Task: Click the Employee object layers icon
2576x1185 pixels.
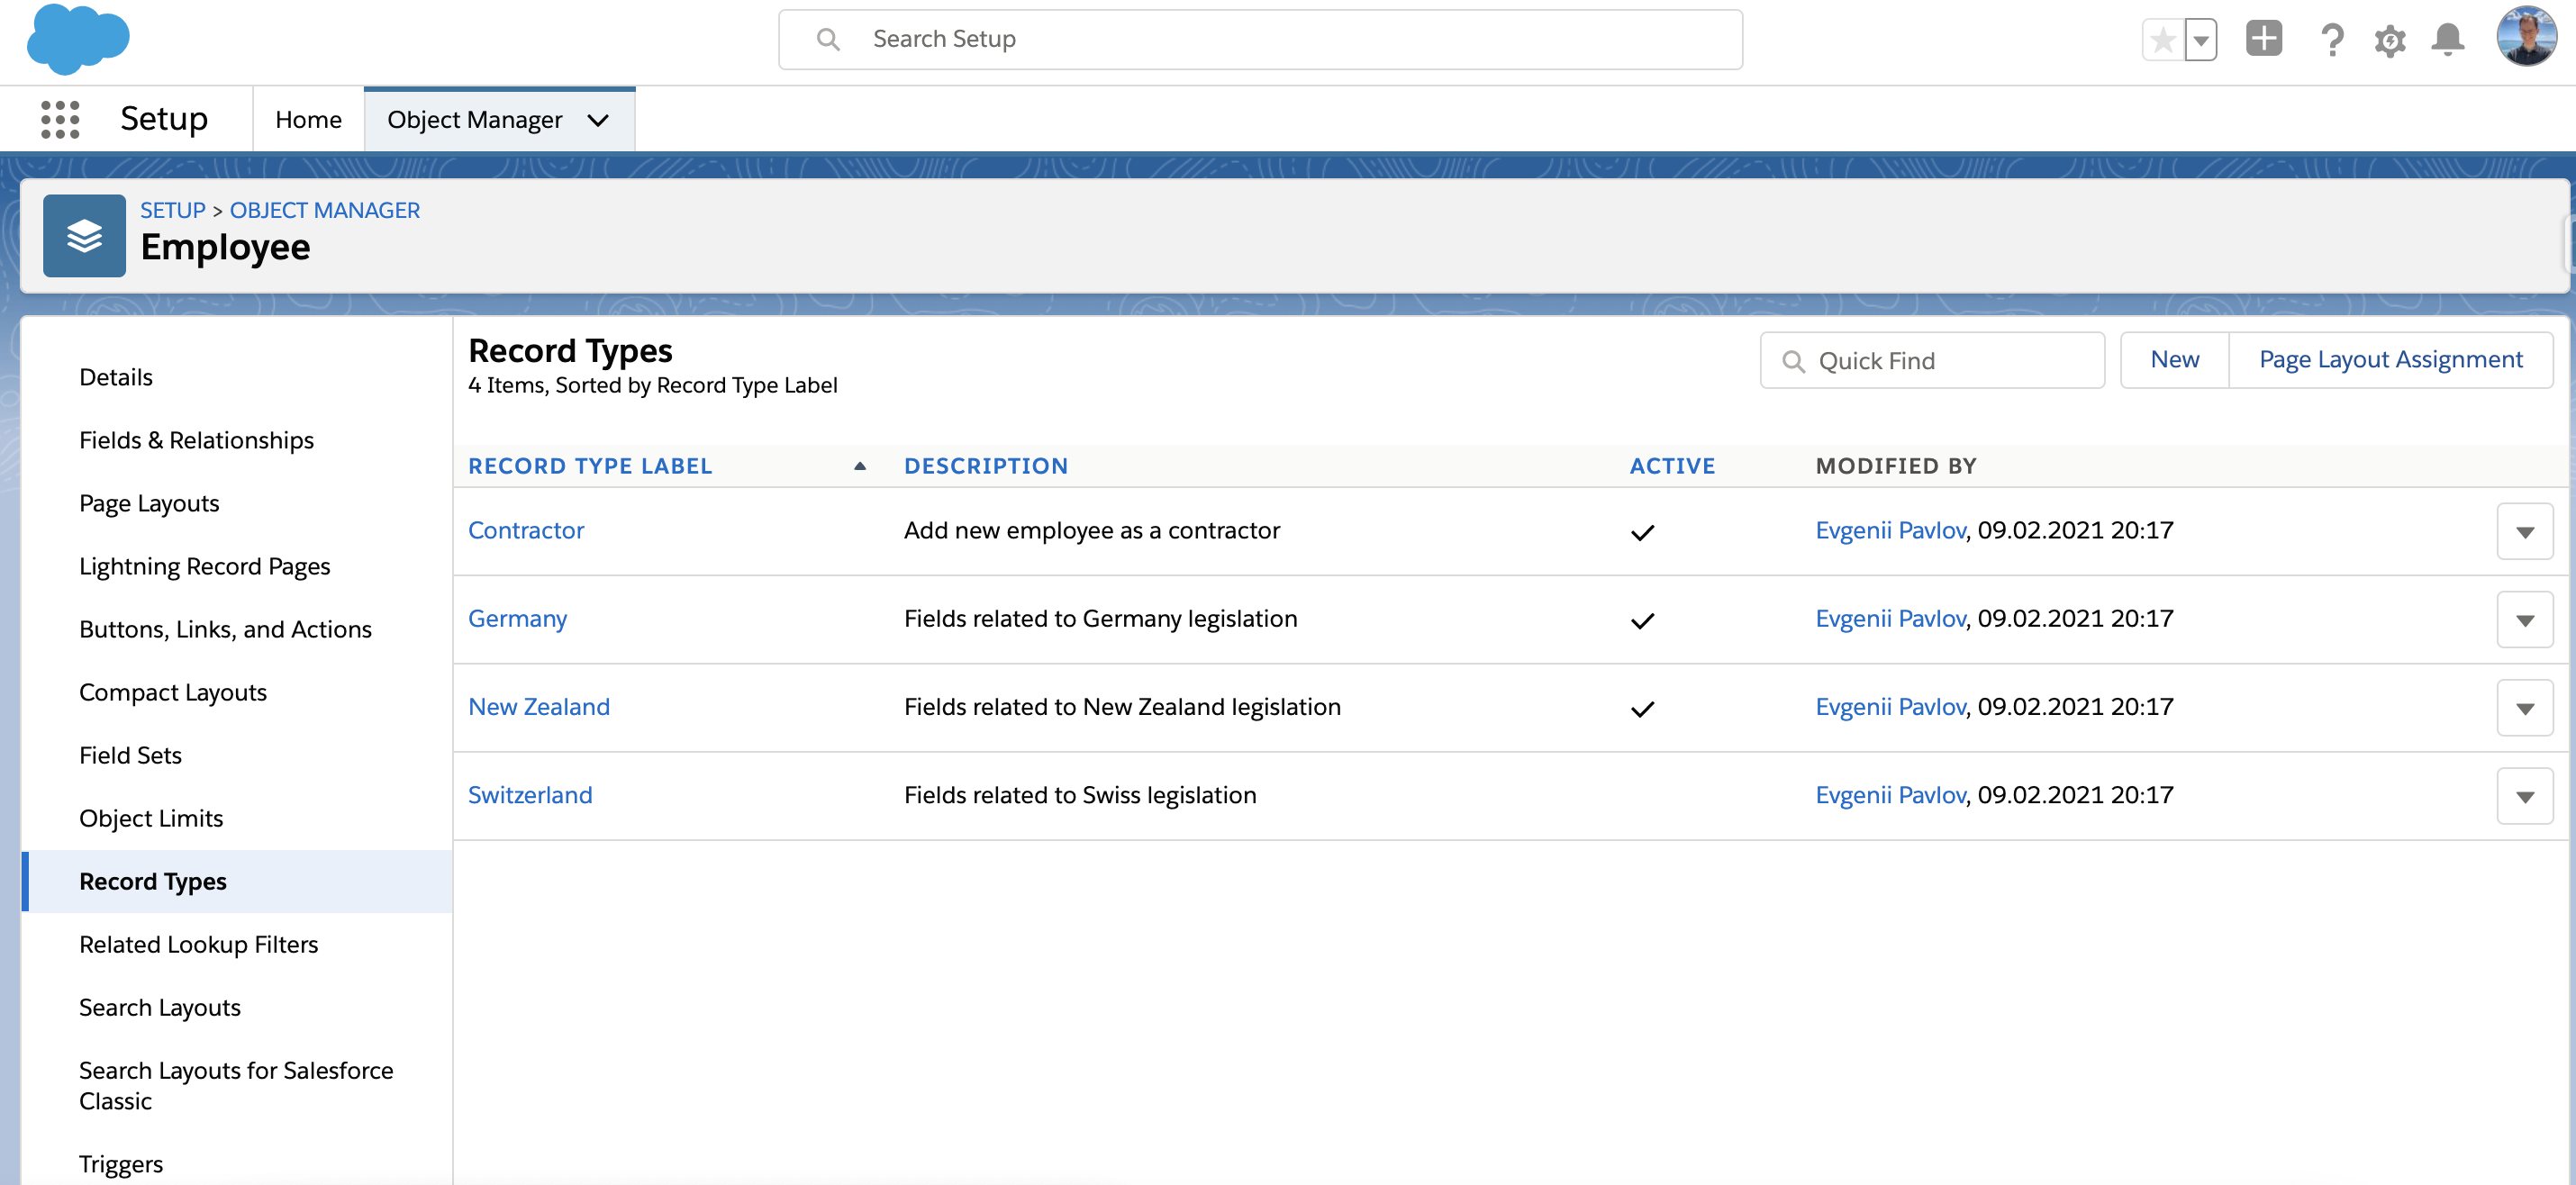Action: click(84, 236)
